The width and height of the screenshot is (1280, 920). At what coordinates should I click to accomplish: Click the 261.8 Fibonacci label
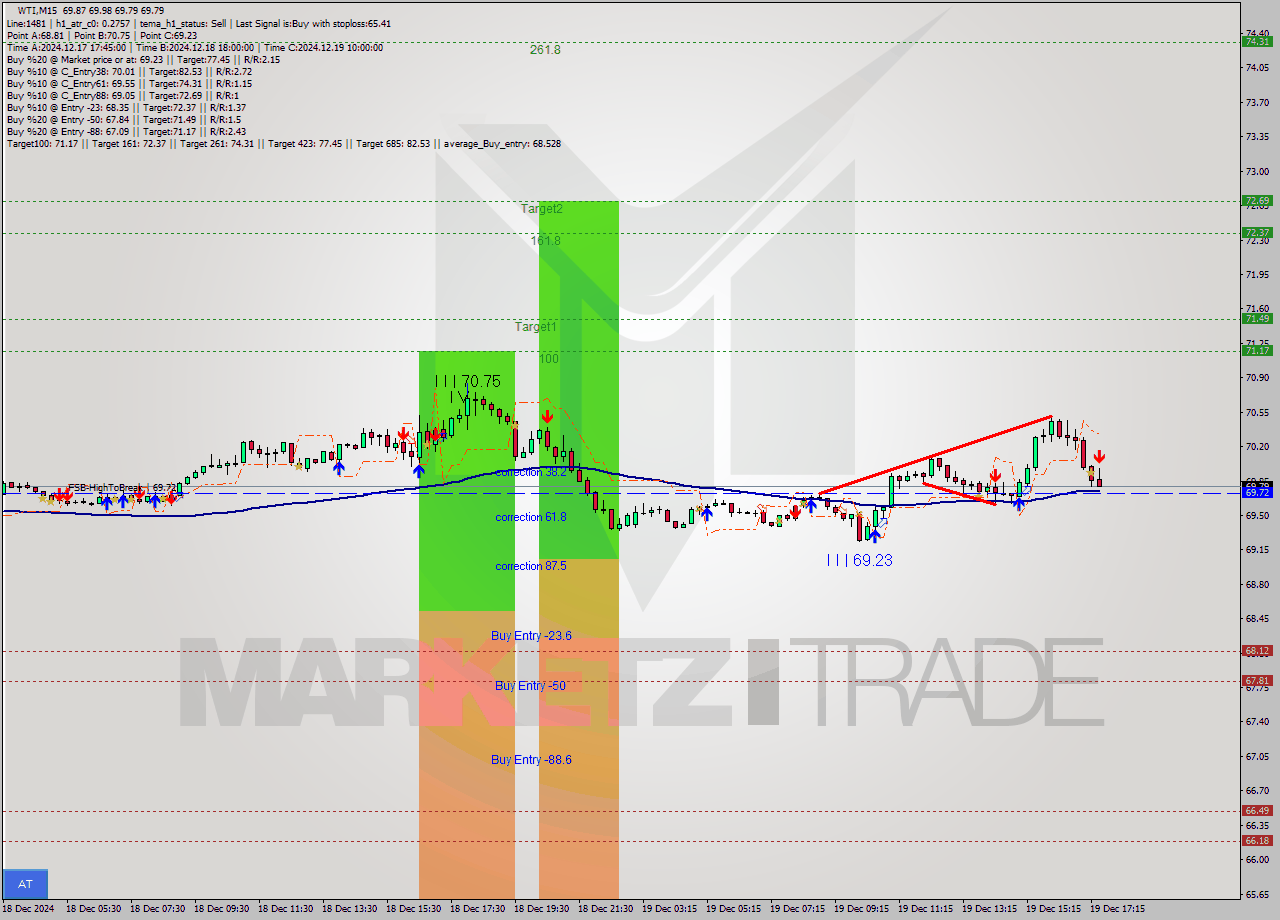[x=545, y=50]
